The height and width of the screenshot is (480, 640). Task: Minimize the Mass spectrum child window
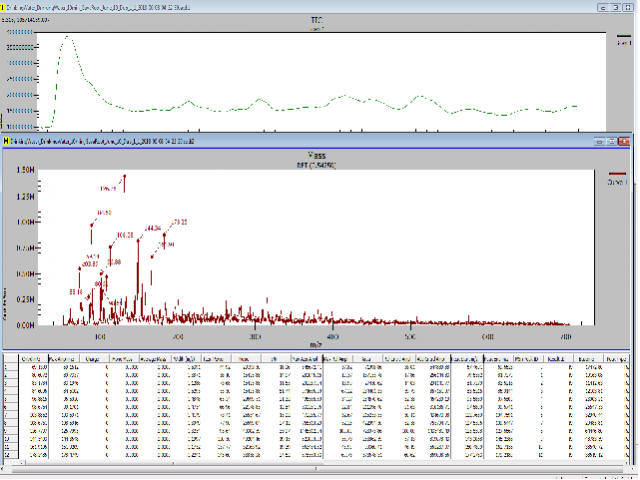(599, 141)
